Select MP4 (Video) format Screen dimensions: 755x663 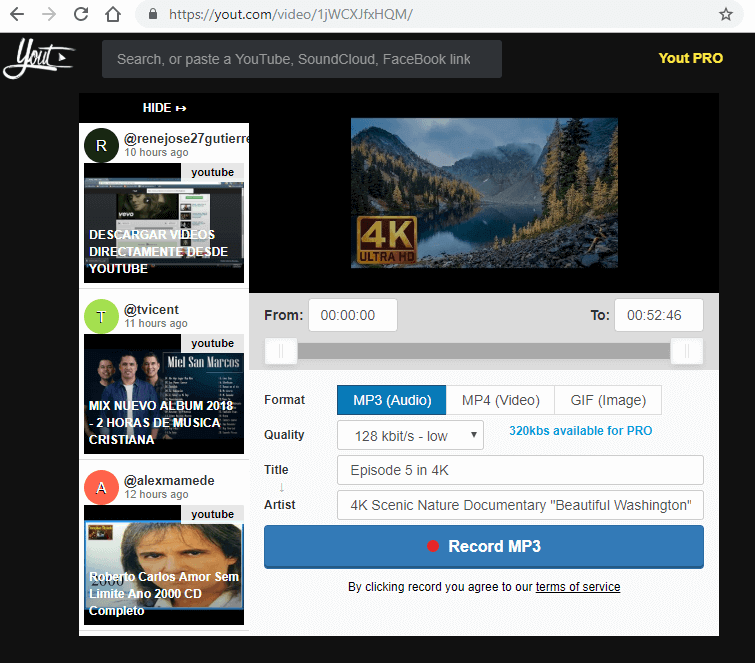click(500, 400)
